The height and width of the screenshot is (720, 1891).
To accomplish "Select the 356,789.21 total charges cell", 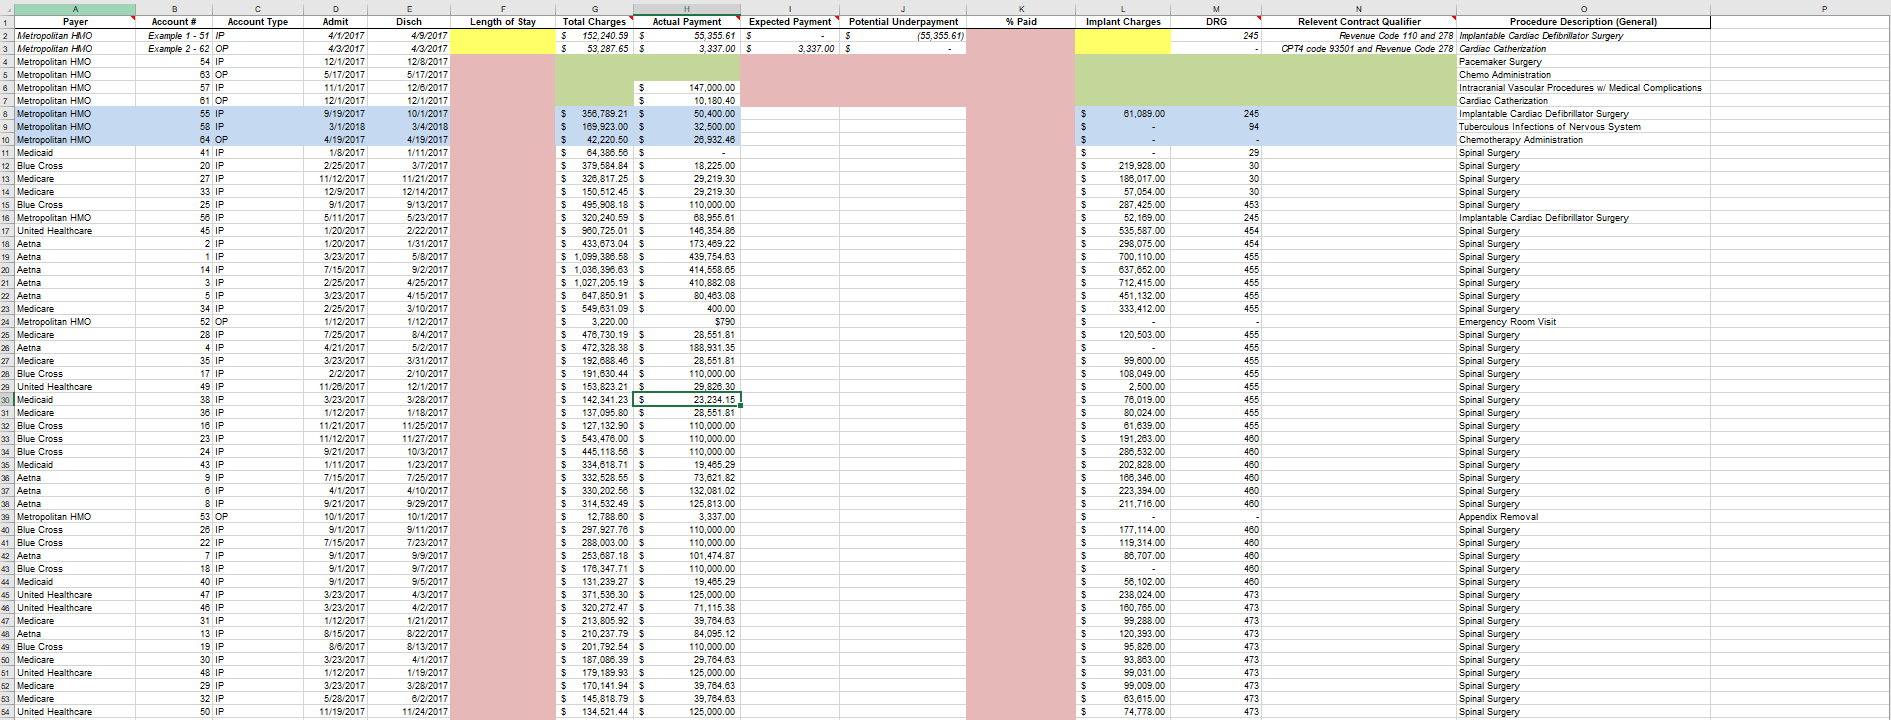I will pyautogui.click(x=594, y=114).
